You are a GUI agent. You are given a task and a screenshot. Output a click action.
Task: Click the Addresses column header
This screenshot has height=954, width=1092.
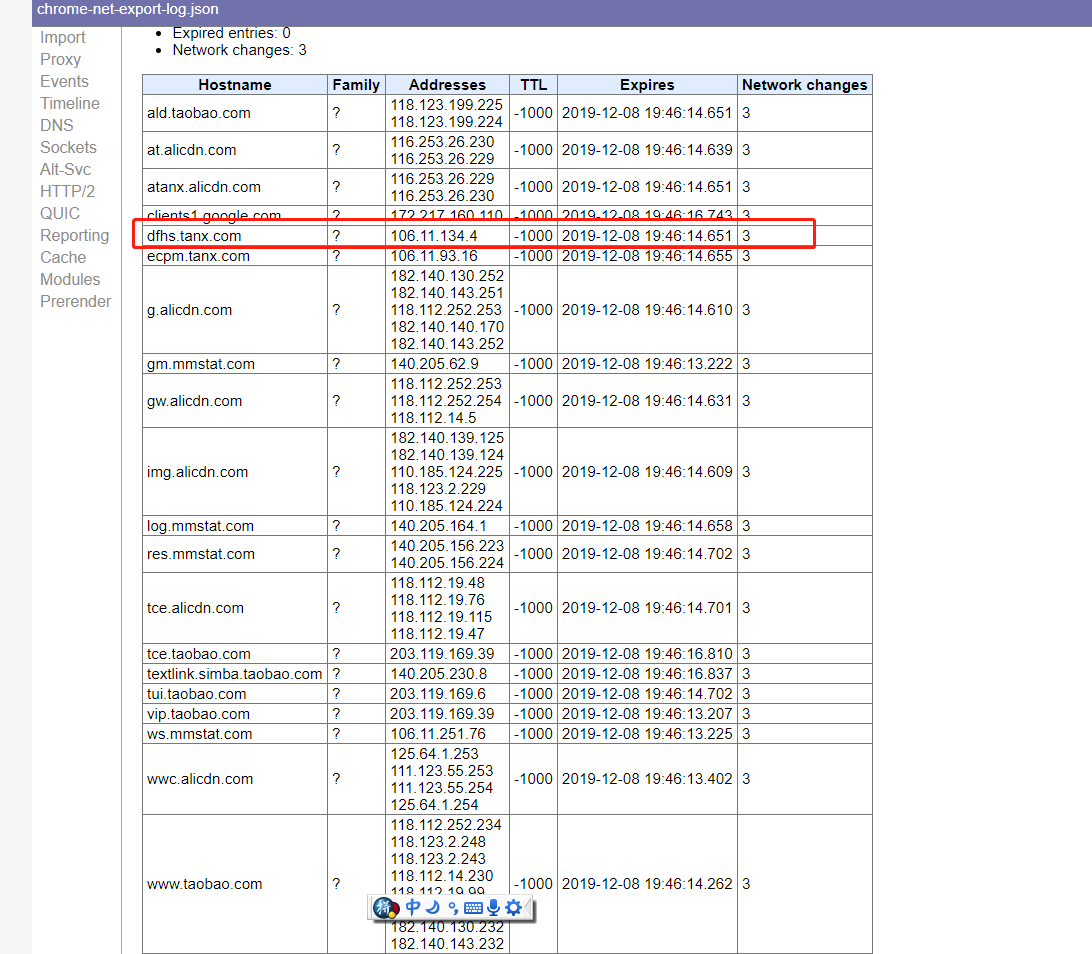tap(447, 85)
